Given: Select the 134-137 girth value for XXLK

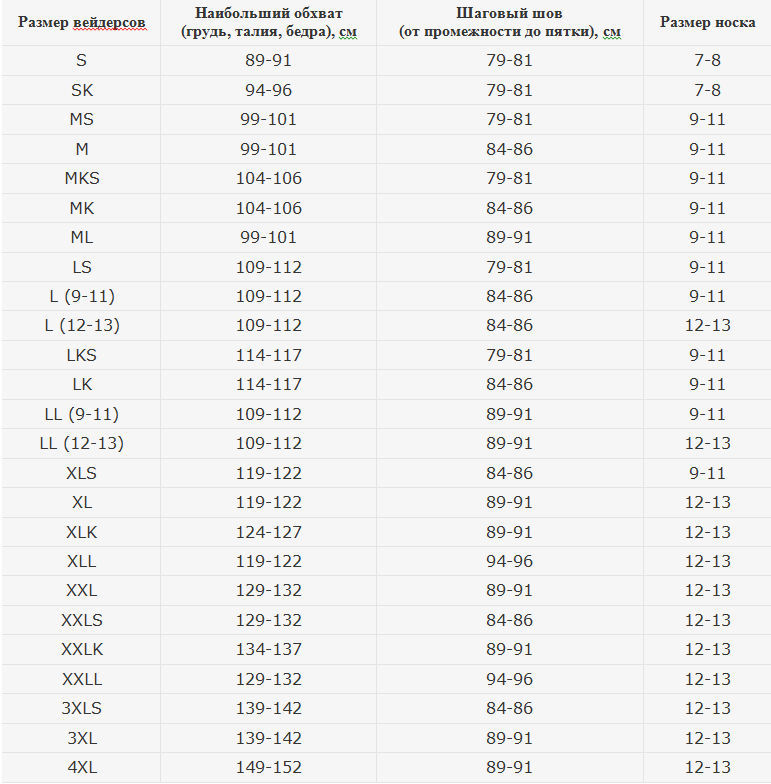Looking at the screenshot, I should [x=268, y=649].
